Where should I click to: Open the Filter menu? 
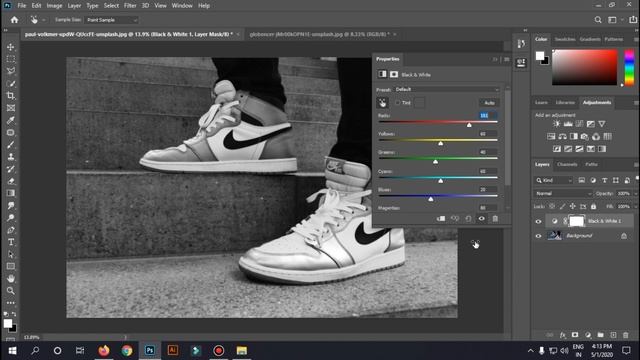click(x=130, y=6)
